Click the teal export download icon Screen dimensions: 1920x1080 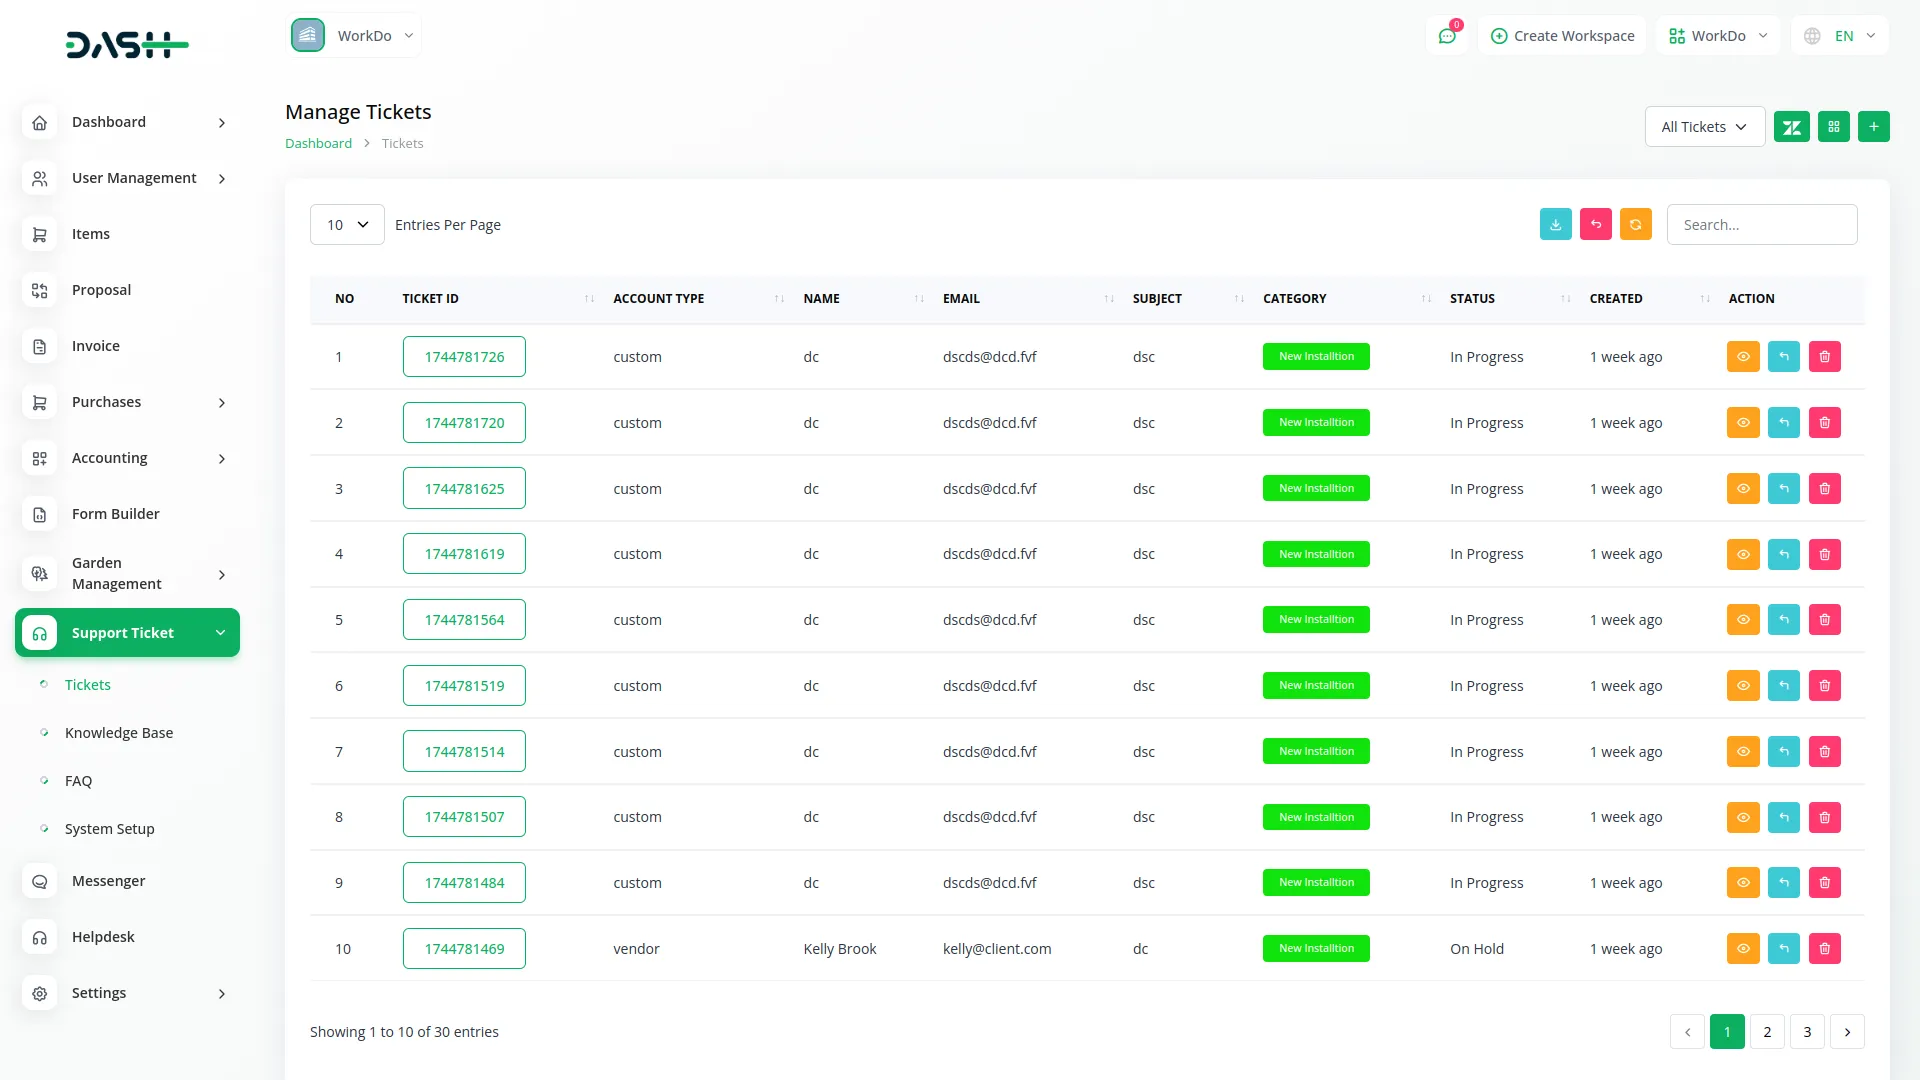(x=1555, y=224)
